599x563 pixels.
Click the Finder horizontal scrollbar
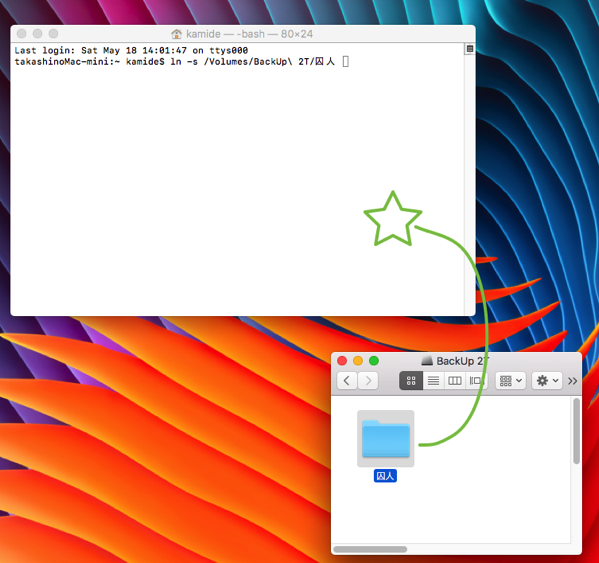click(370, 549)
